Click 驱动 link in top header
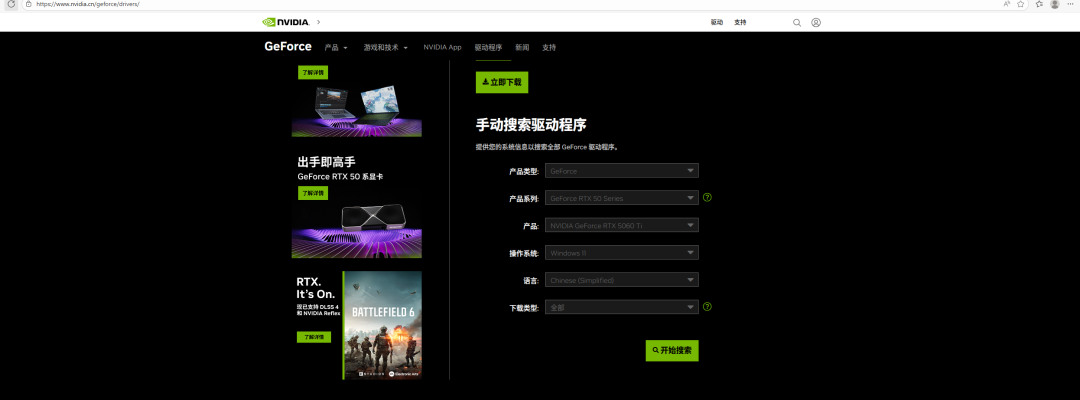The height and width of the screenshot is (400, 1080). click(717, 23)
